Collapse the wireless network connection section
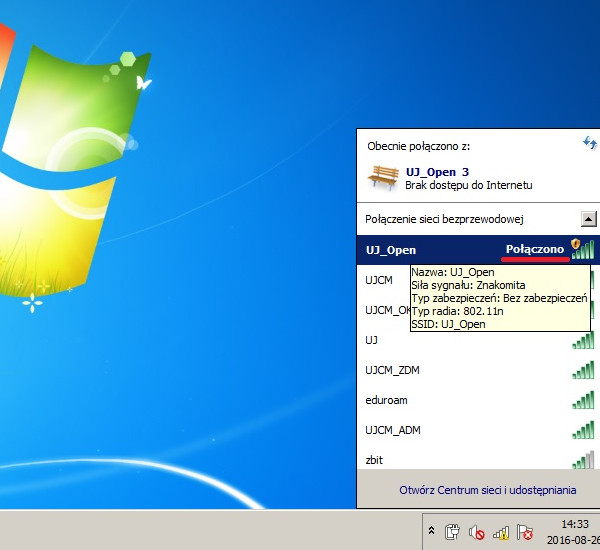The image size is (600, 550). click(589, 219)
